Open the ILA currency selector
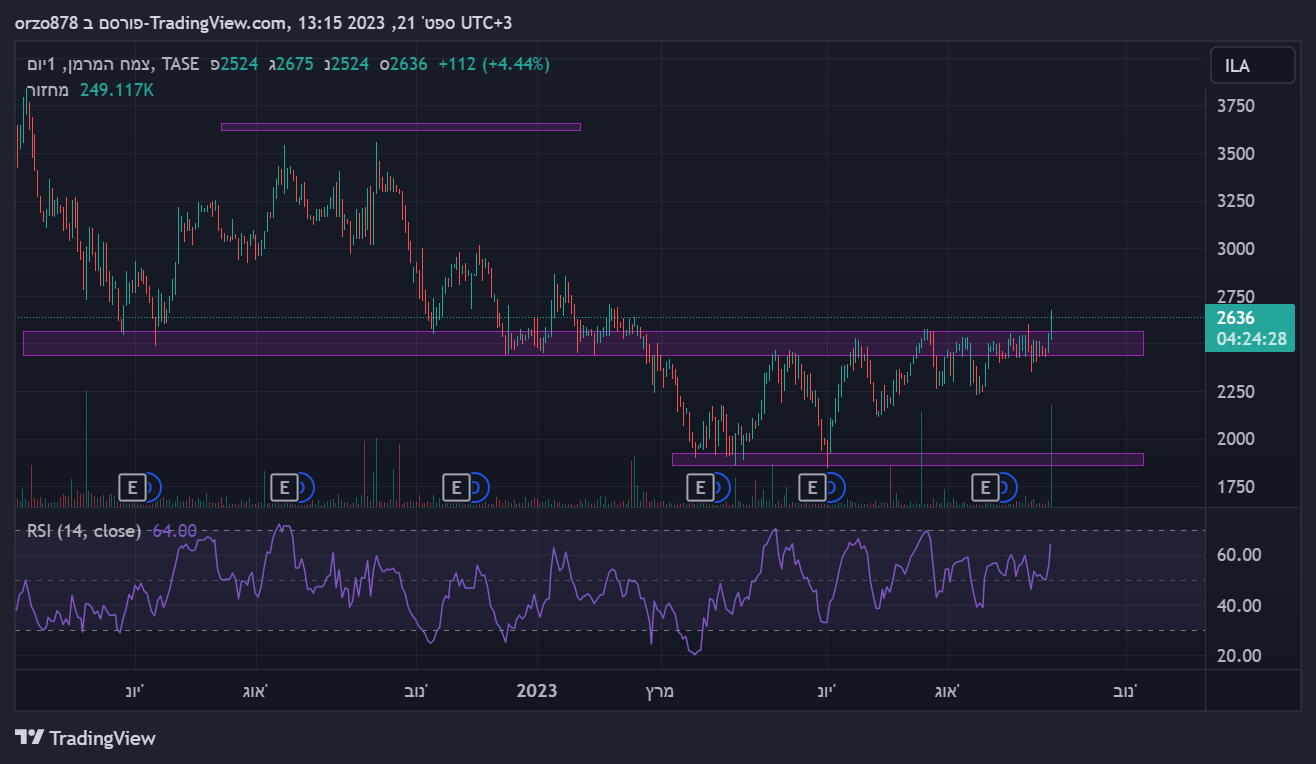The image size is (1316, 764). (x=1244, y=67)
